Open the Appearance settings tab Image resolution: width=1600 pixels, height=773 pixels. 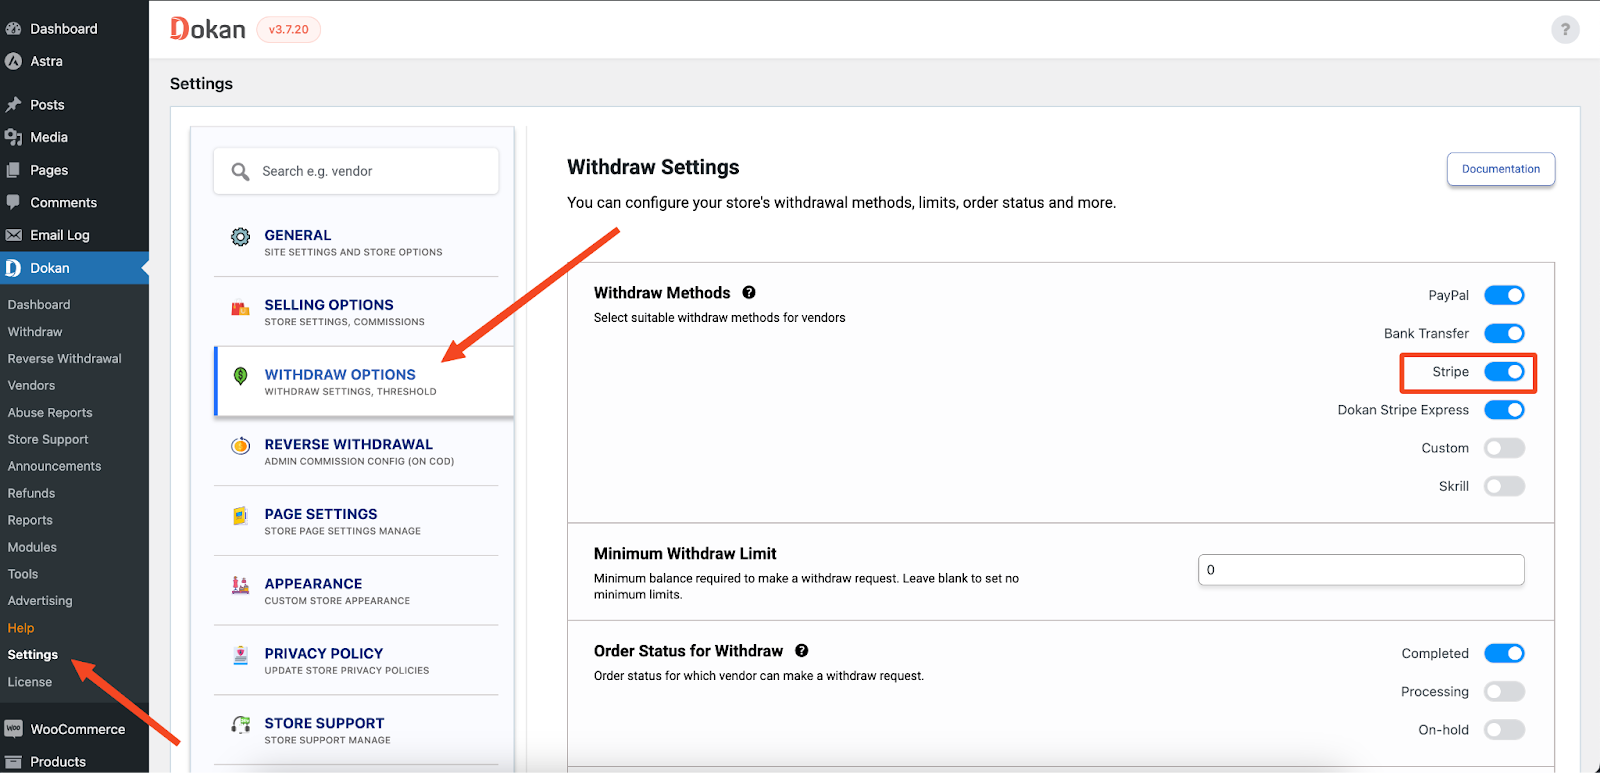point(356,590)
